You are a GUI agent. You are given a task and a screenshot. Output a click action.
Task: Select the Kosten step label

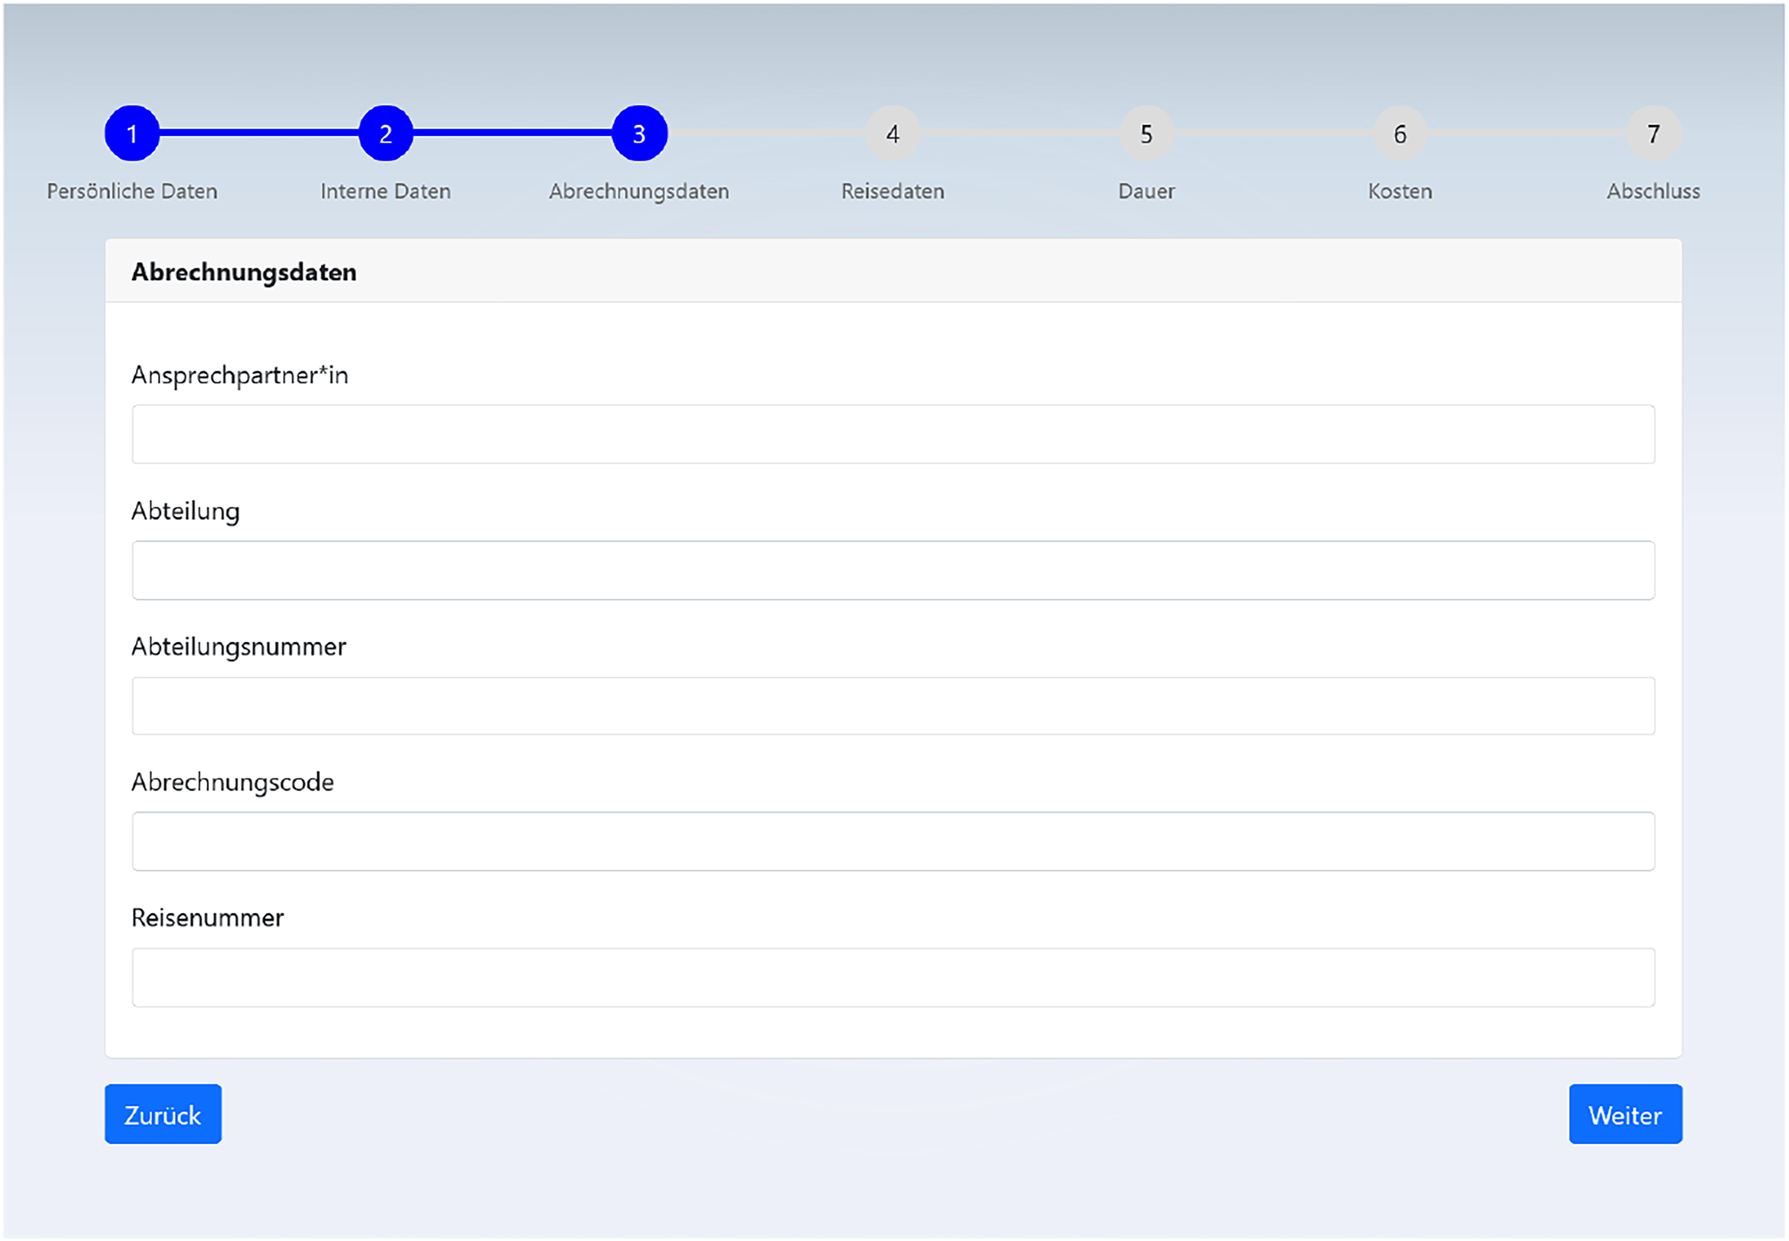[x=1400, y=191]
